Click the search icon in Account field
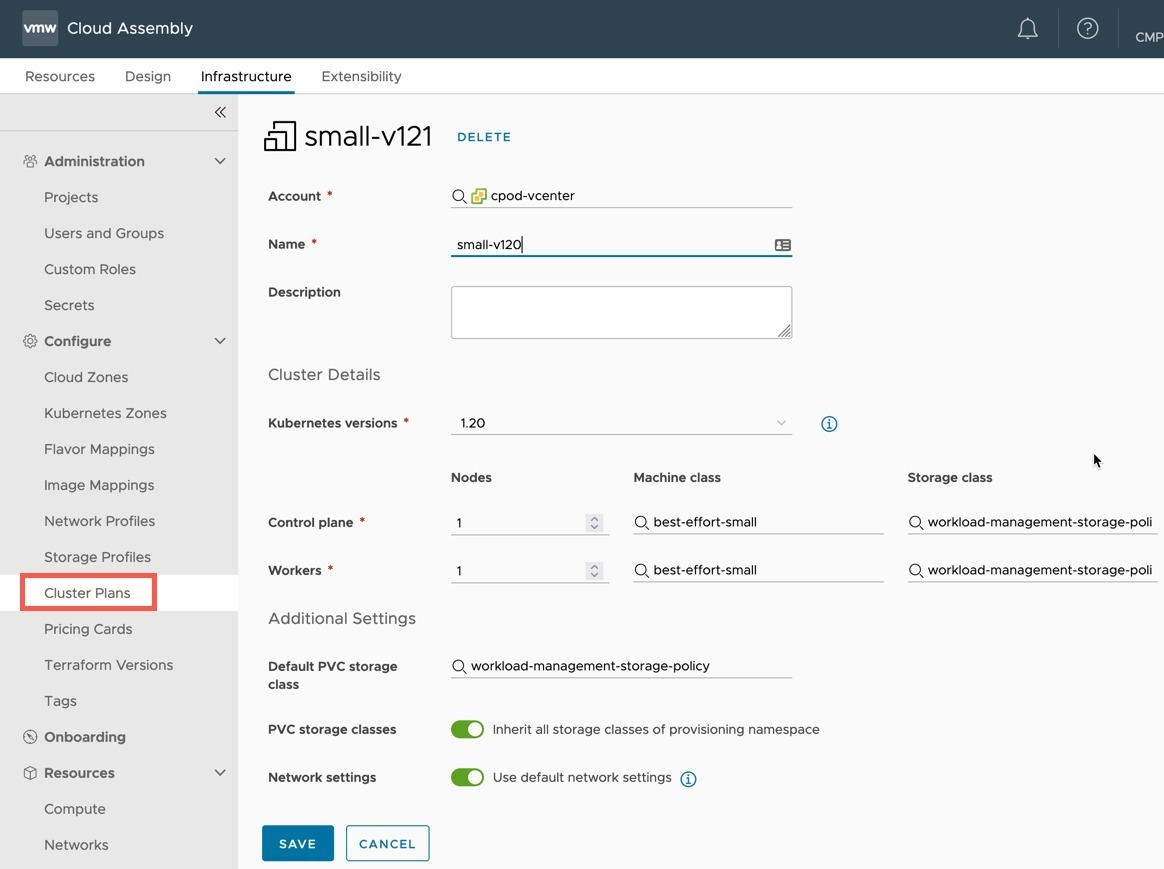The height and width of the screenshot is (869, 1164). point(459,196)
